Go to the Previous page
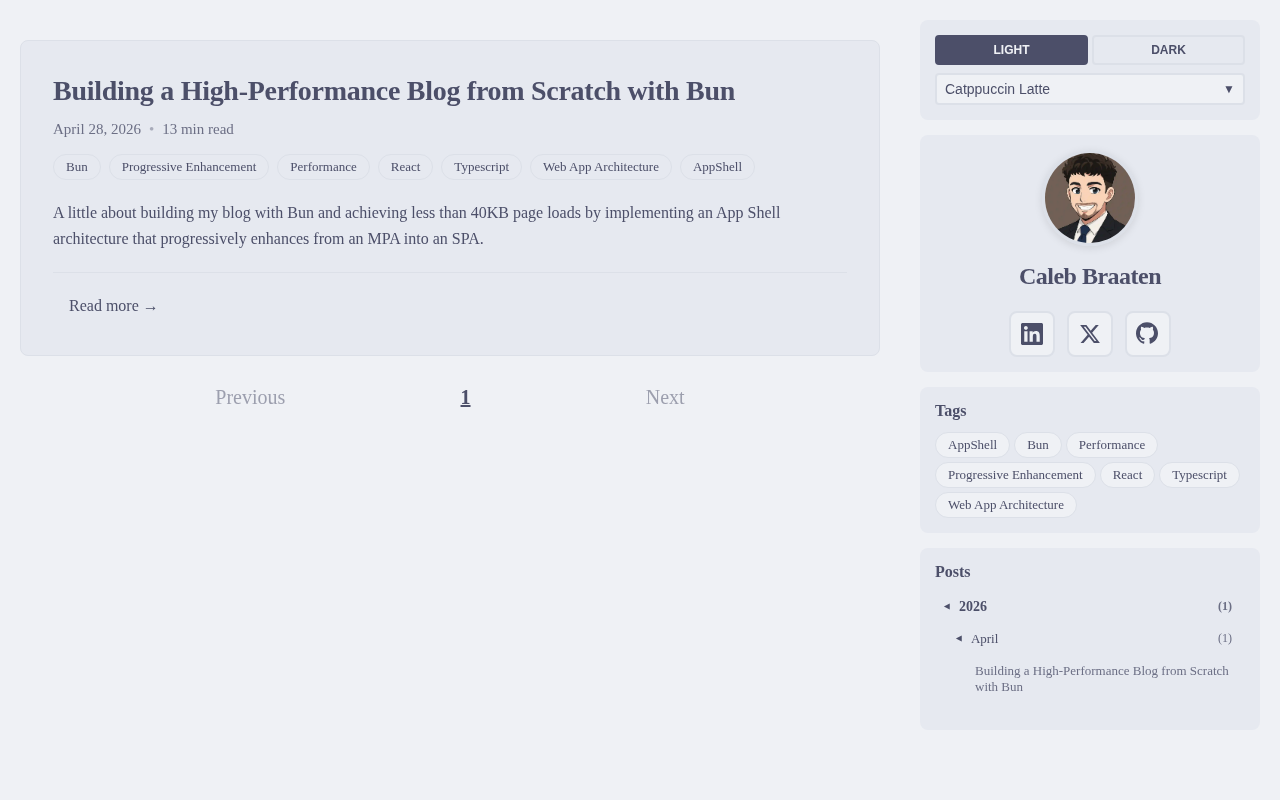 250,397
